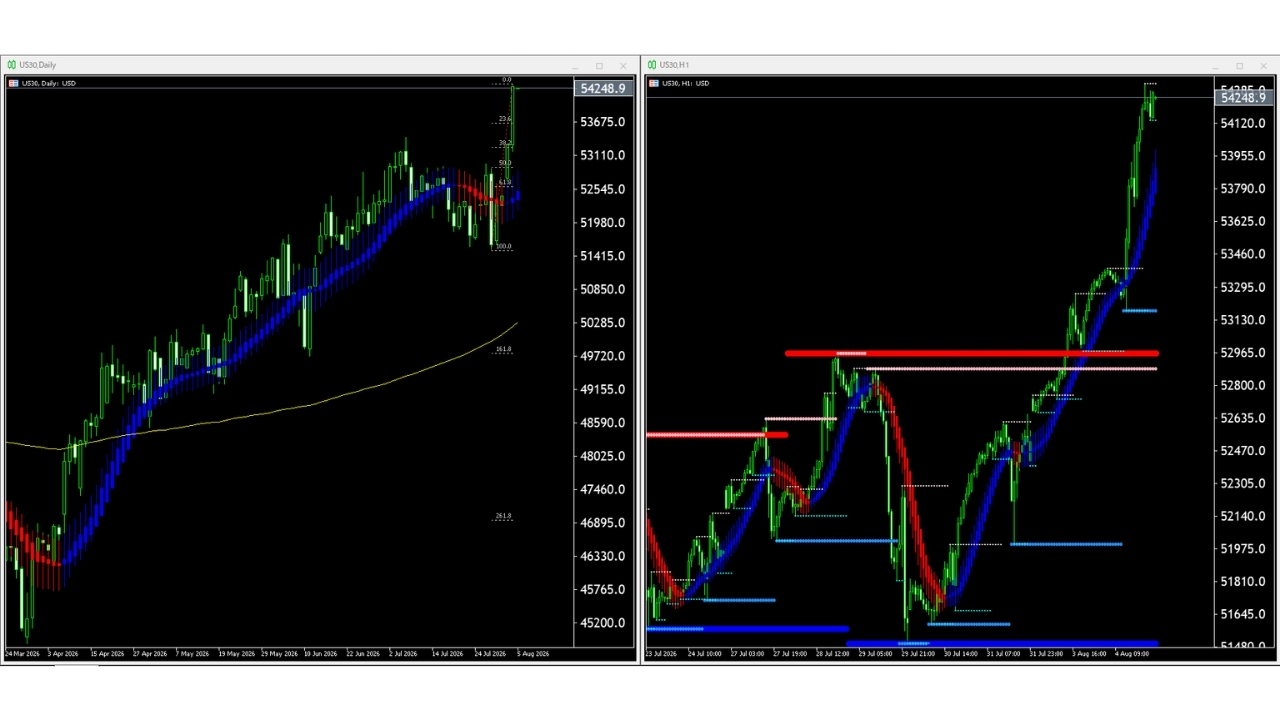
Task: Maximize the US30,H1 chart window
Action: pyautogui.click(x=1239, y=66)
